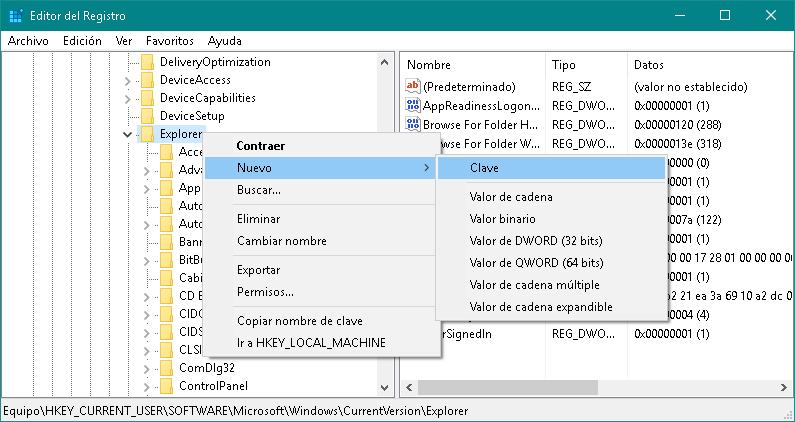Click Permisos... in the context menu

point(265,292)
